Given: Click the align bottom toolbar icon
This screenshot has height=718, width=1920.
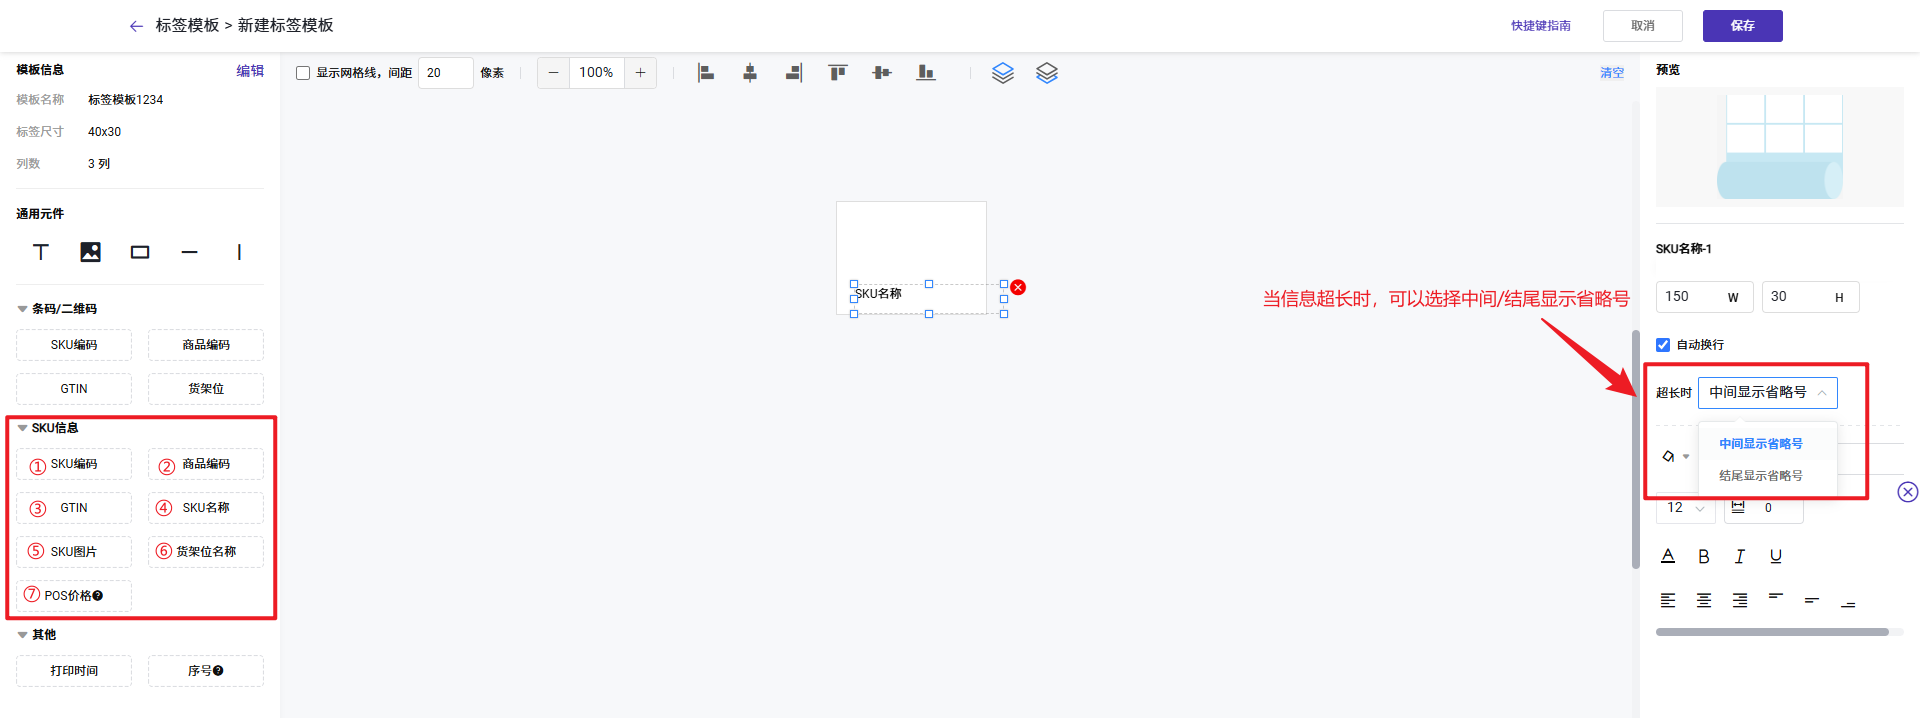Looking at the screenshot, I should 926,73.
